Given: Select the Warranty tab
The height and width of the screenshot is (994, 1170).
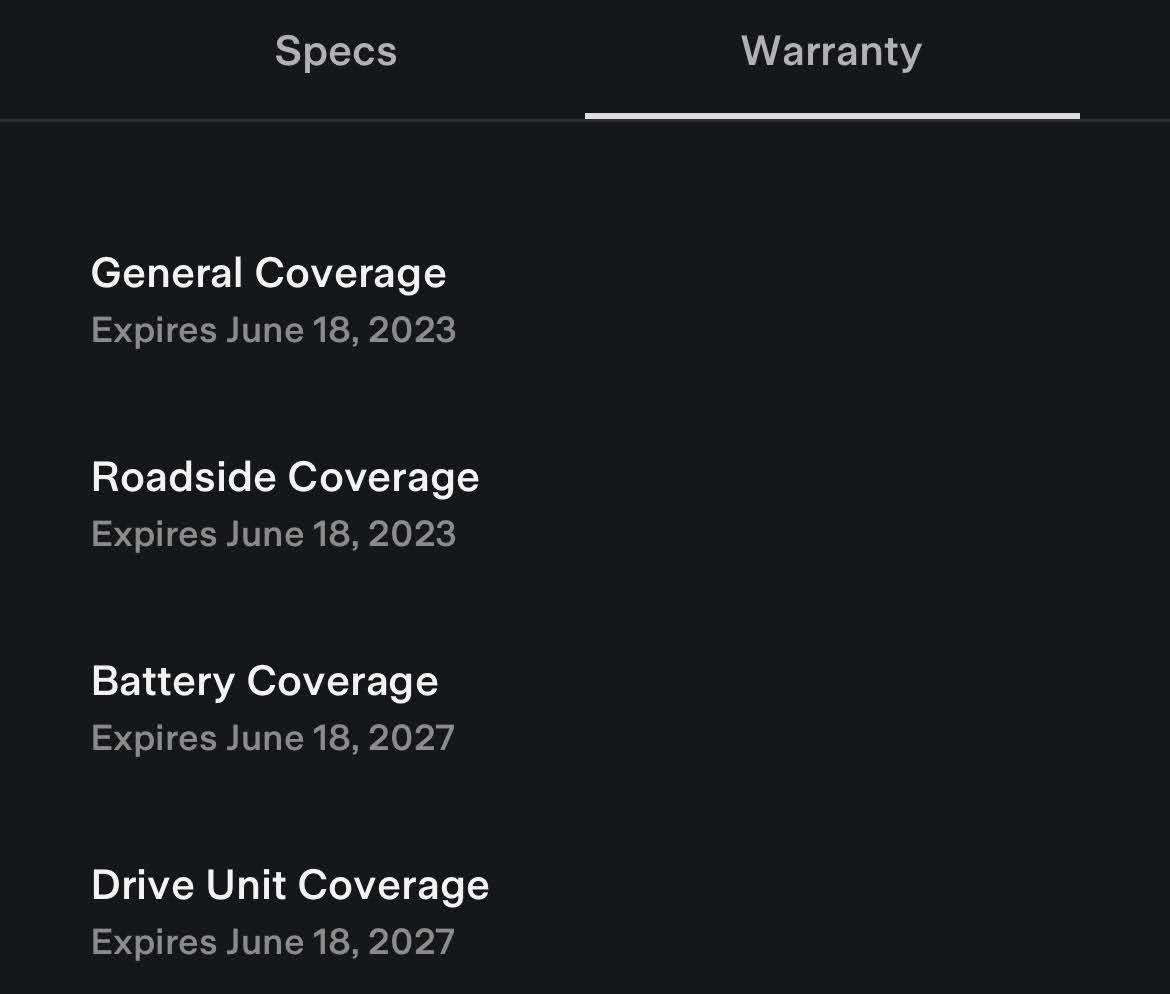Looking at the screenshot, I should [x=831, y=52].
